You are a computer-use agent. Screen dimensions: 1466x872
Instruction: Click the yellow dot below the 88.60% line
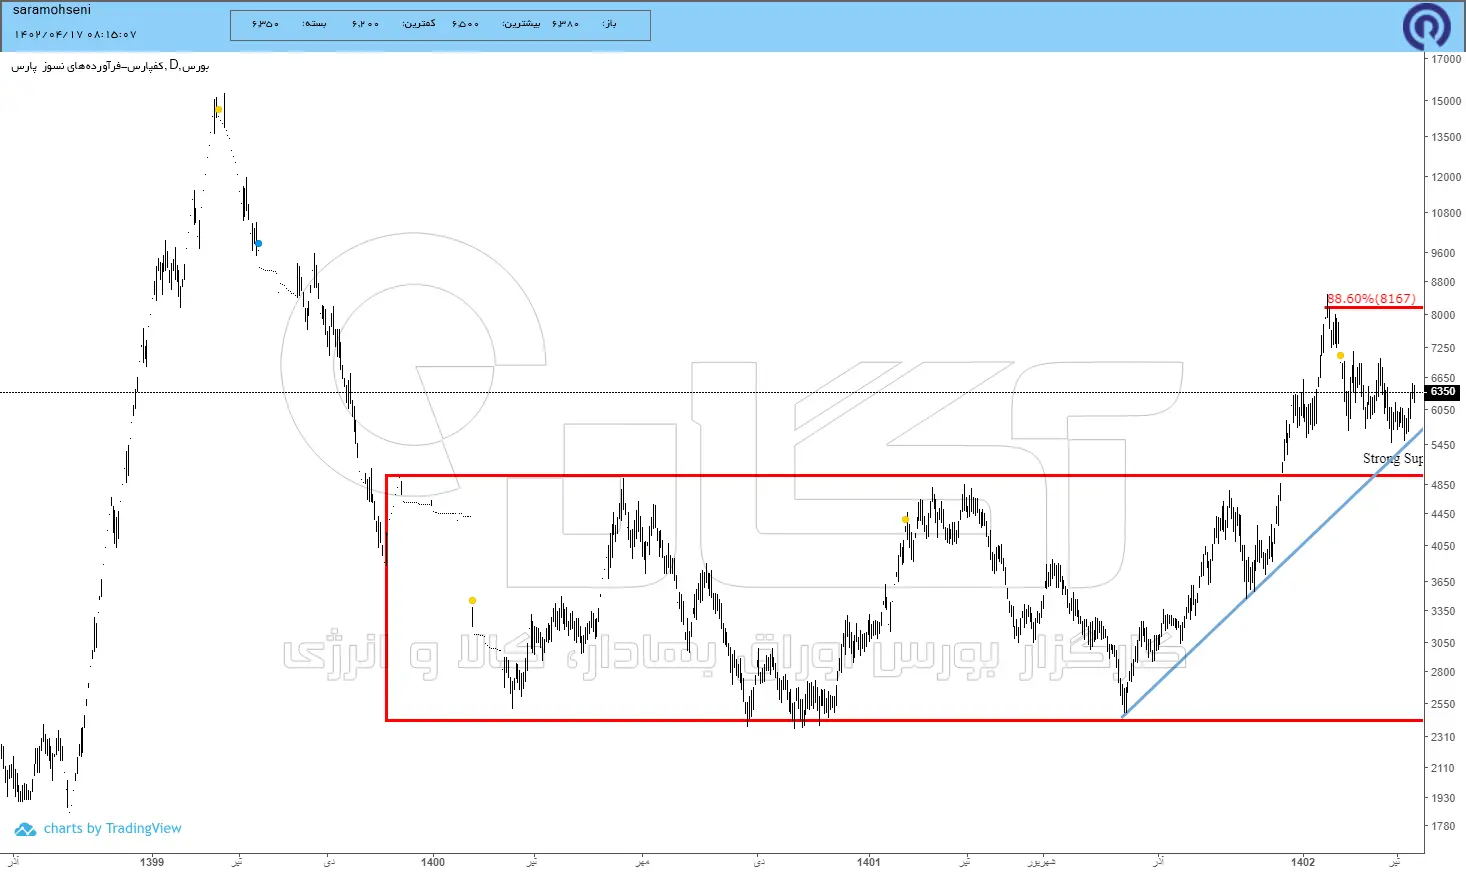pos(1340,356)
